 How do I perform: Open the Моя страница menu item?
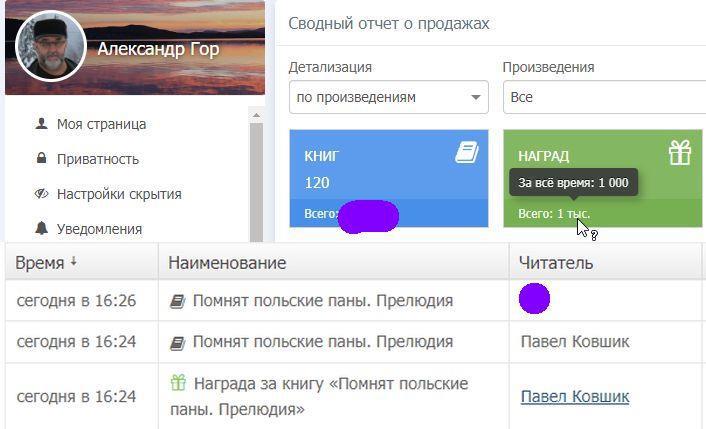tap(101, 124)
